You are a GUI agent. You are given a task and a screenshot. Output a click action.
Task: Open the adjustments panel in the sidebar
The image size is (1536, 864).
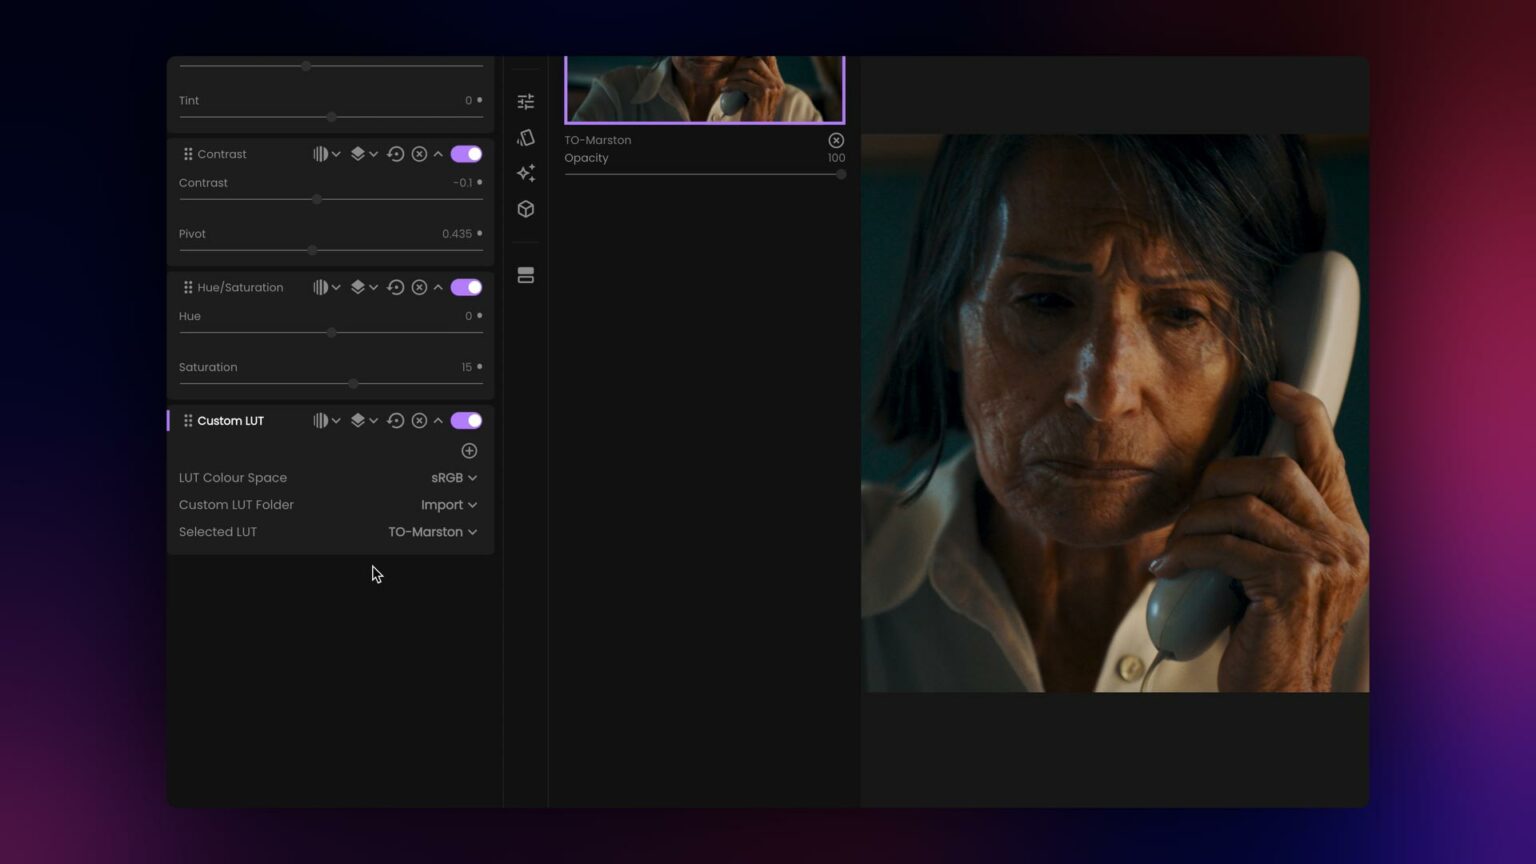click(x=525, y=101)
